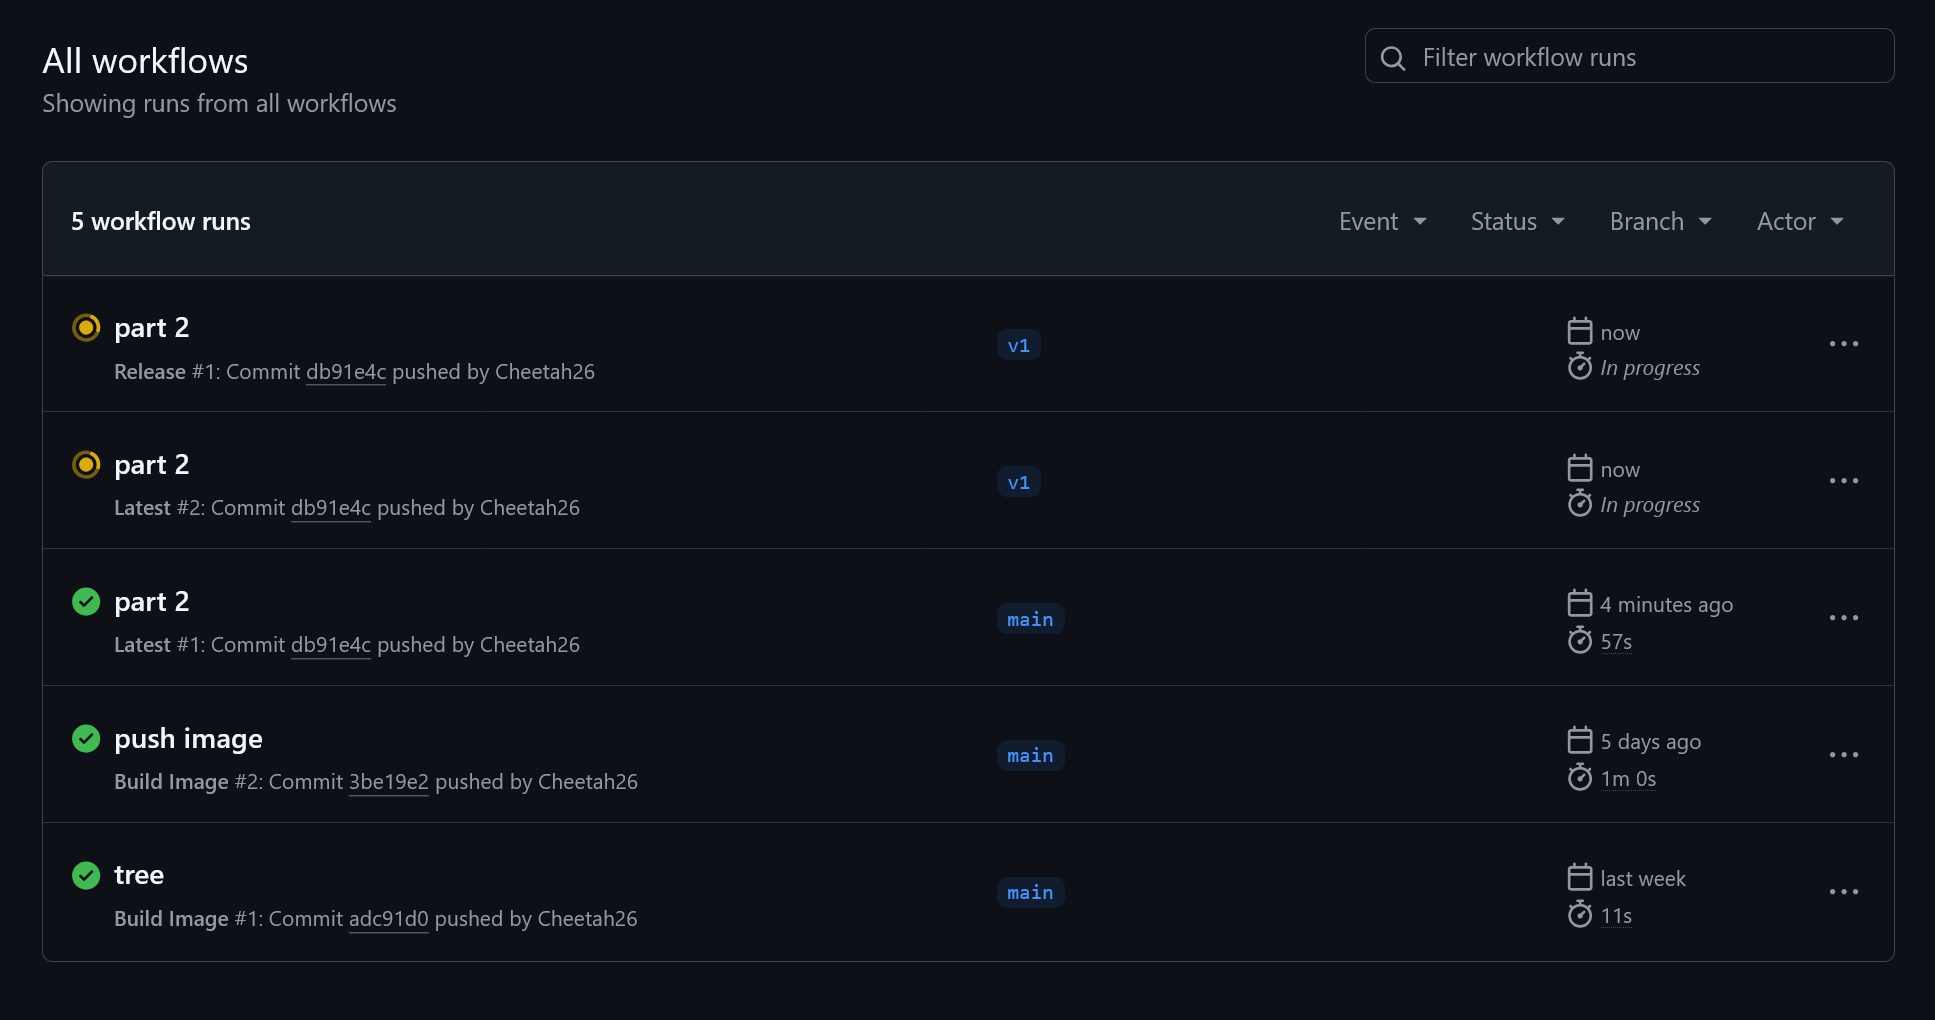Click the stopwatch icon beside '57s'

point(1580,641)
